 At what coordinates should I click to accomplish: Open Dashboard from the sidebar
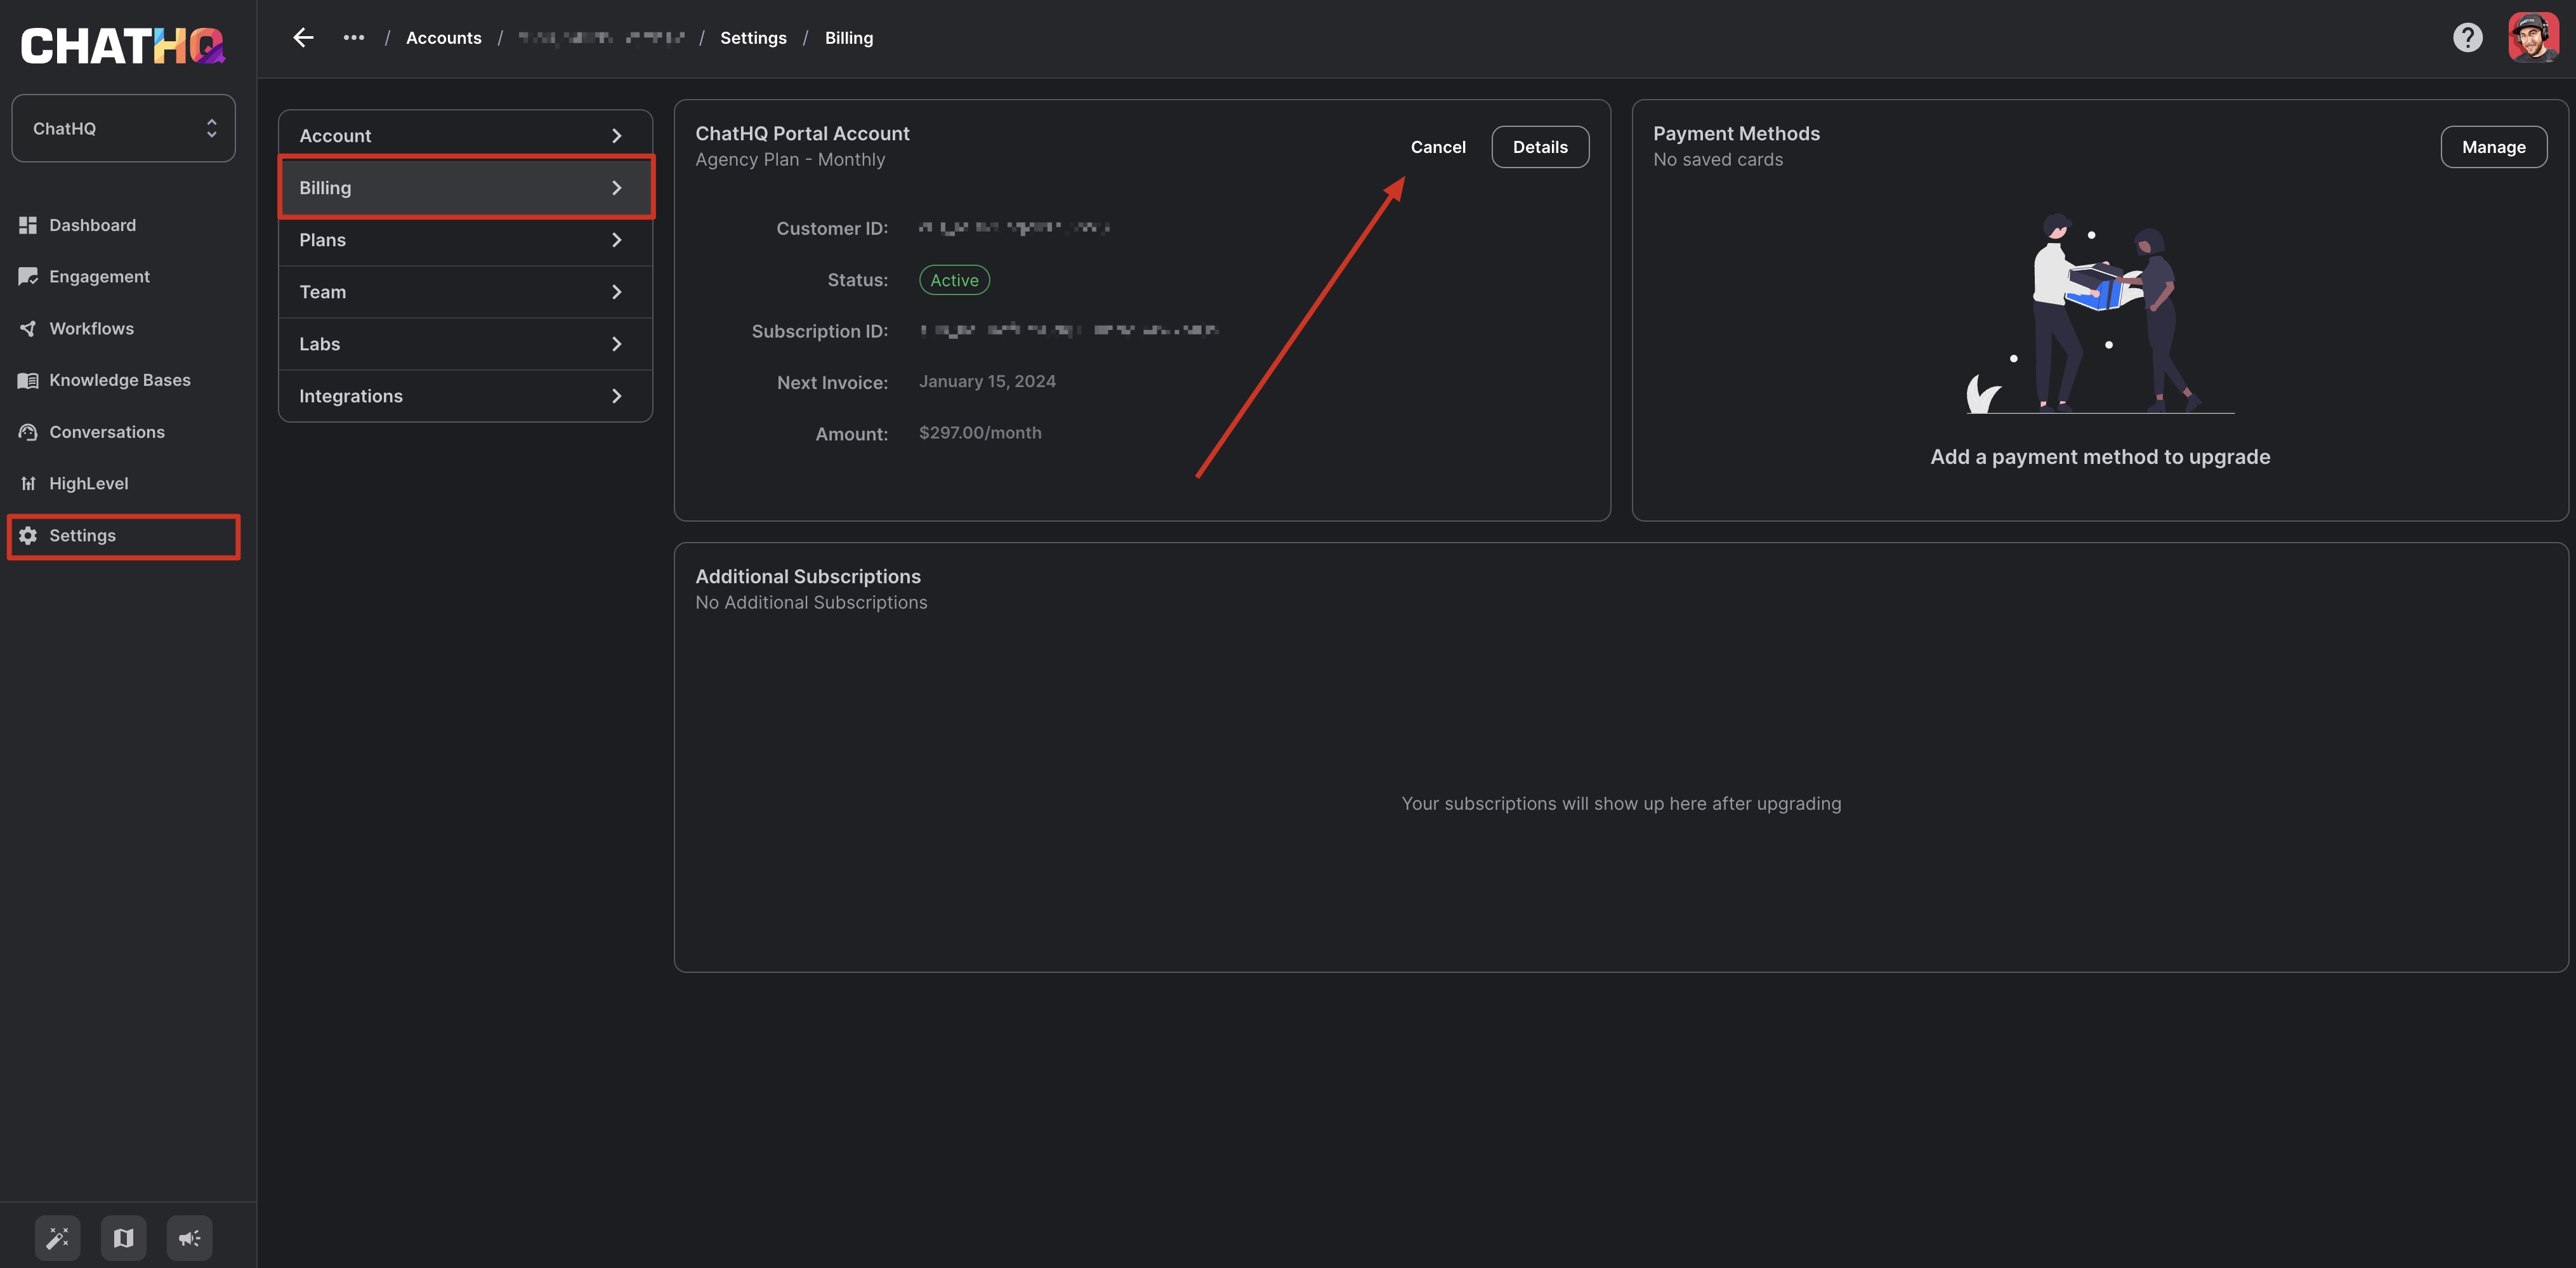[x=92, y=225]
